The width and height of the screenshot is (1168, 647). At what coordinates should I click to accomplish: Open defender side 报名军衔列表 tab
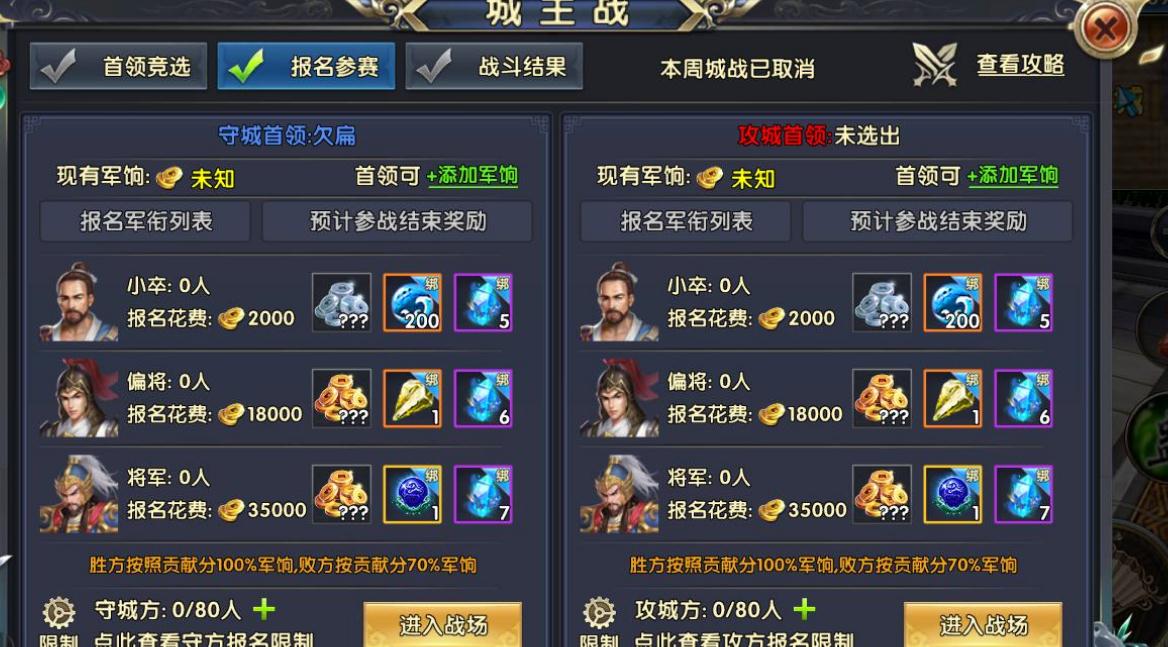(x=145, y=221)
